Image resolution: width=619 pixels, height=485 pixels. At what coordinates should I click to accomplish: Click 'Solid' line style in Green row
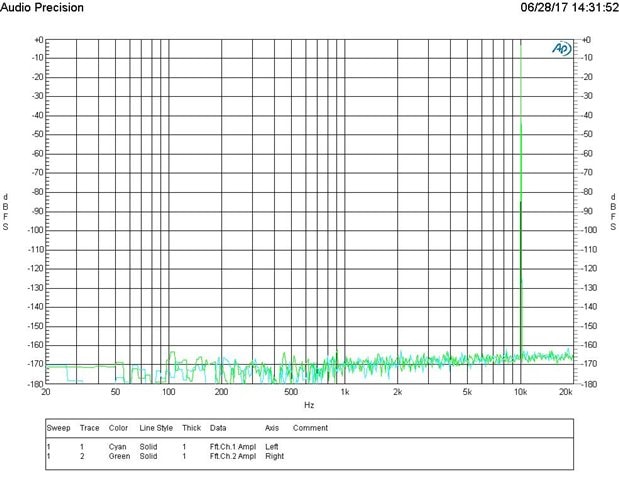tap(148, 456)
